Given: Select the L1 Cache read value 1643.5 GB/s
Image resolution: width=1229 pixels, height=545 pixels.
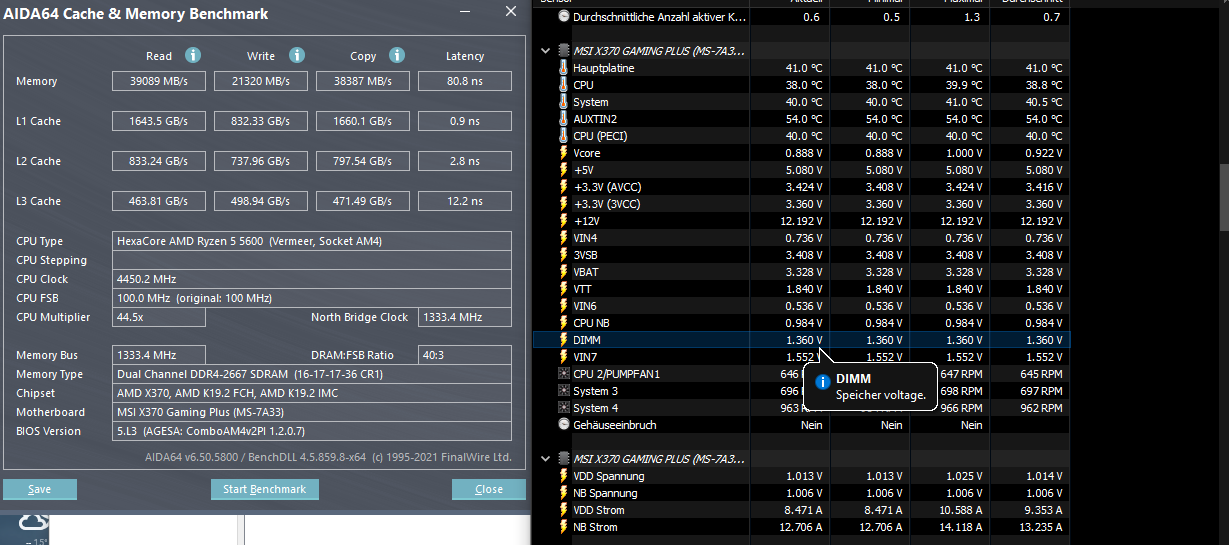Looking at the screenshot, I should pyautogui.click(x=159, y=121).
